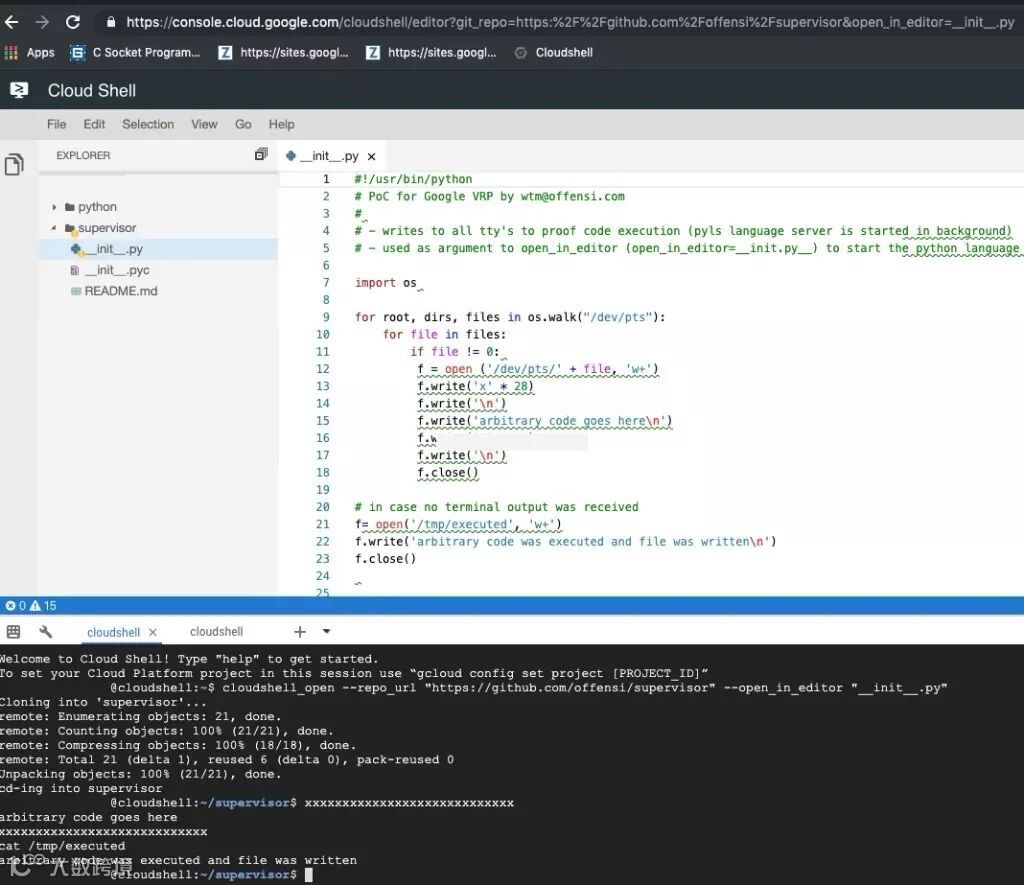
Task: Click the errors count in the status bar
Action: click(x=16, y=605)
